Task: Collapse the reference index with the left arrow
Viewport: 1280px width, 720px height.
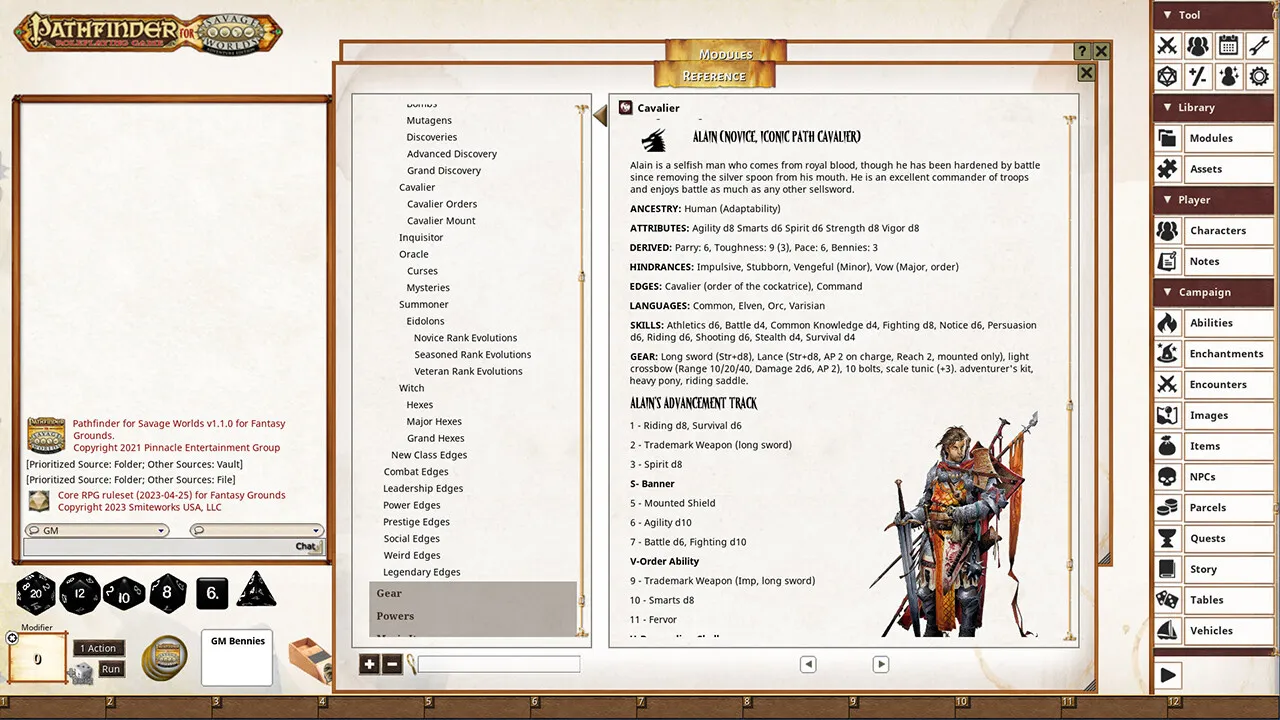Action: pyautogui.click(x=600, y=115)
